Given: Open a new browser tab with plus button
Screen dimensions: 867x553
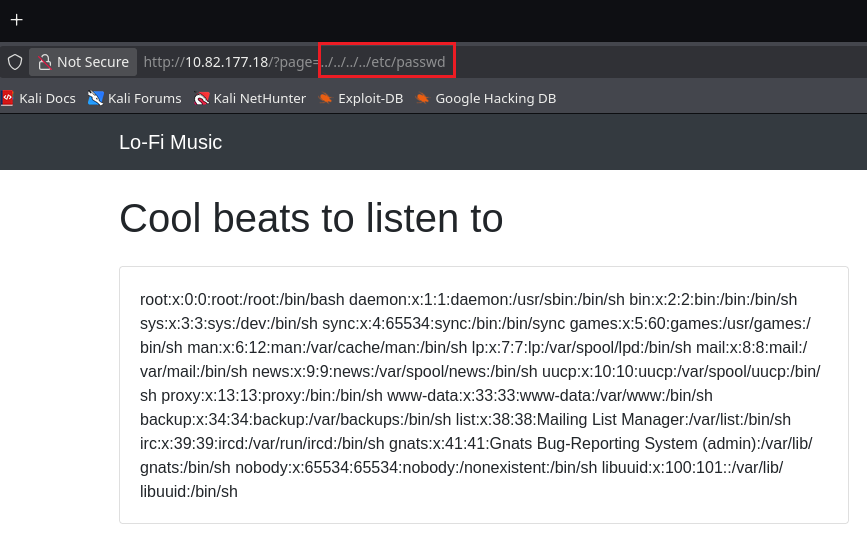Looking at the screenshot, I should coord(16,19).
